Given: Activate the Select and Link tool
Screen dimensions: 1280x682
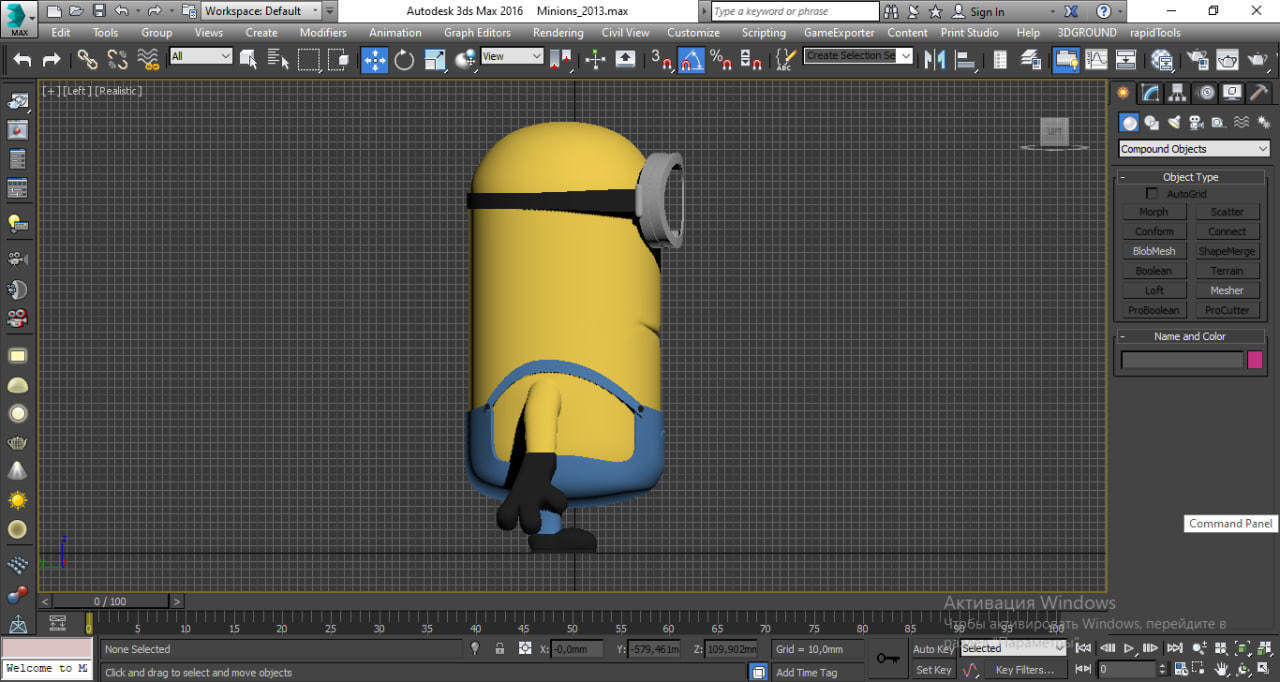Looking at the screenshot, I should point(88,60).
